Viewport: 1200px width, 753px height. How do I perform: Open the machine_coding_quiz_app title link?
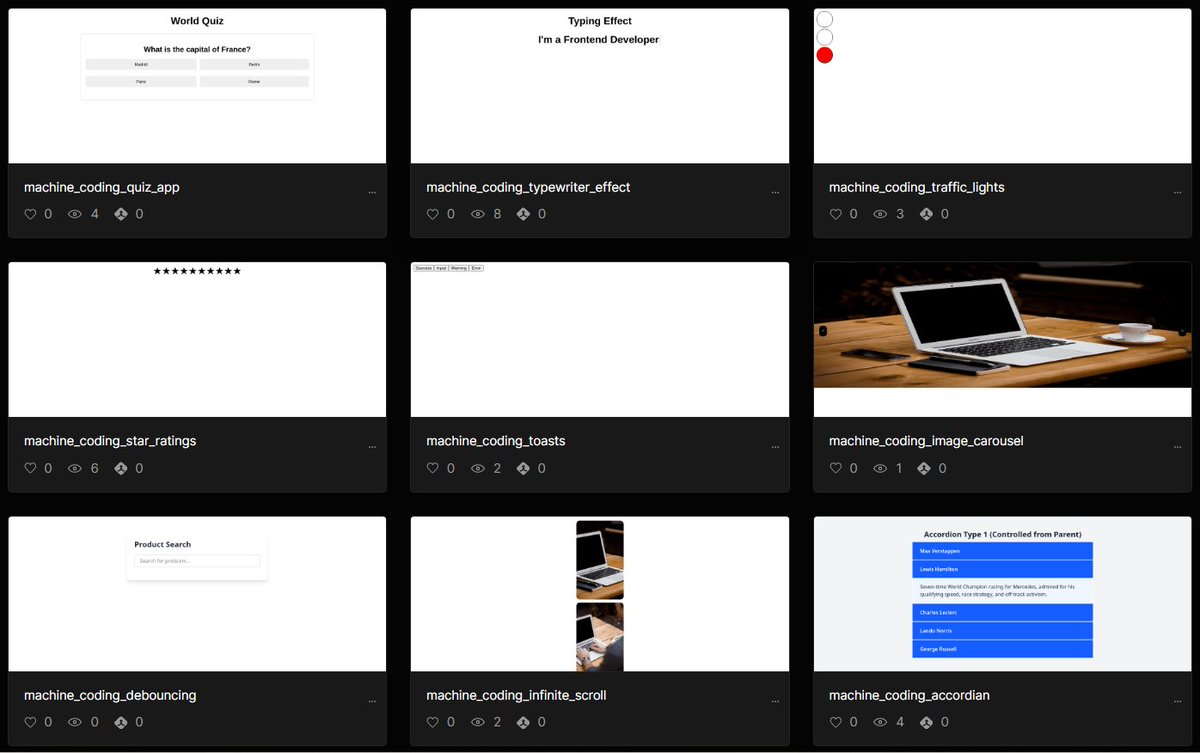click(x=102, y=187)
